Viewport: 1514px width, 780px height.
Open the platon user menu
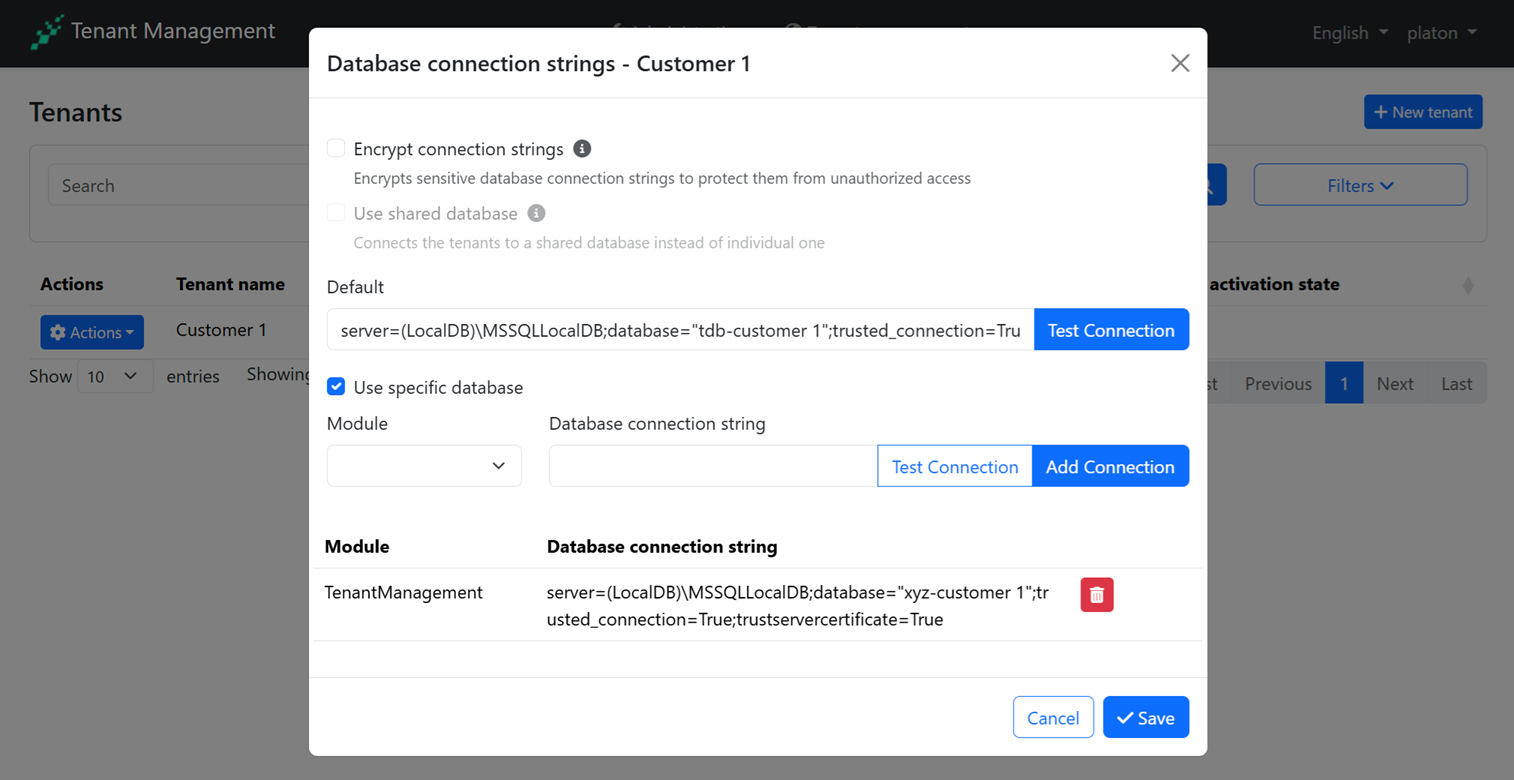1441,33
